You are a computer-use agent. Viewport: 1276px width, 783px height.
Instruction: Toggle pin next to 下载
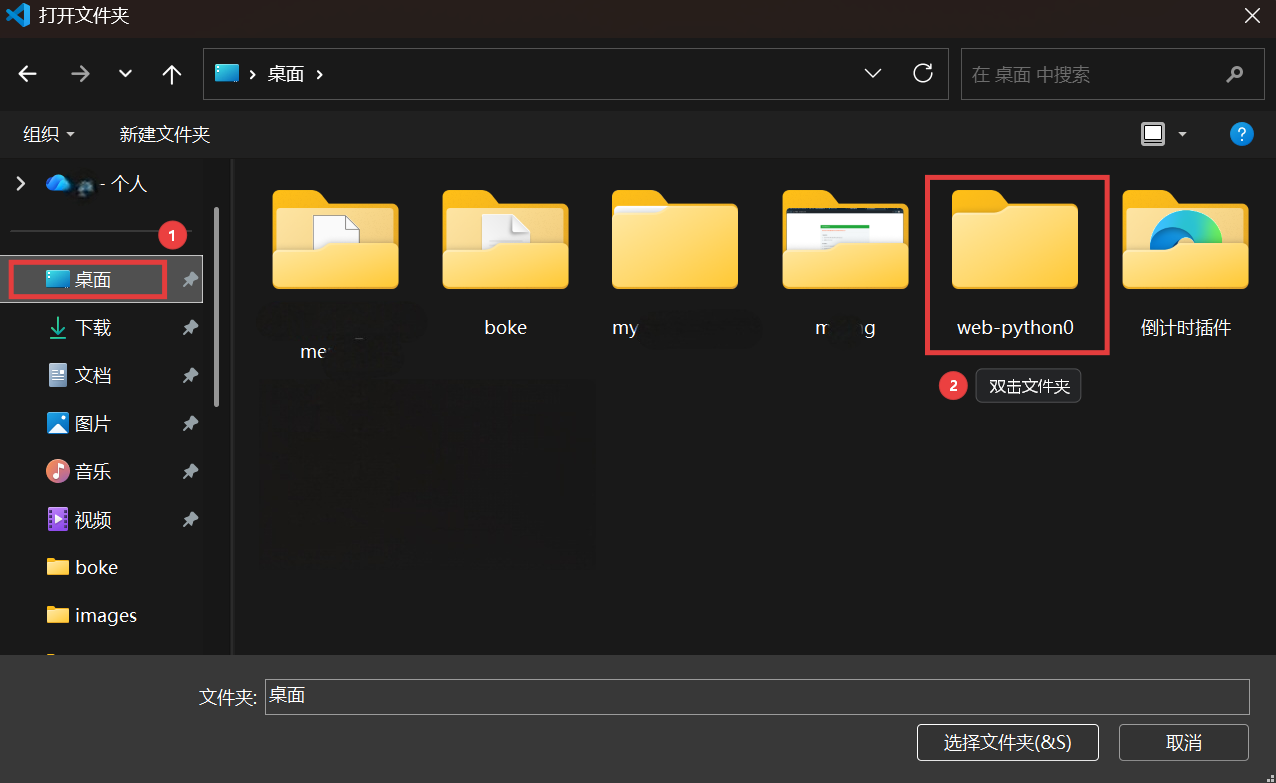pos(190,328)
